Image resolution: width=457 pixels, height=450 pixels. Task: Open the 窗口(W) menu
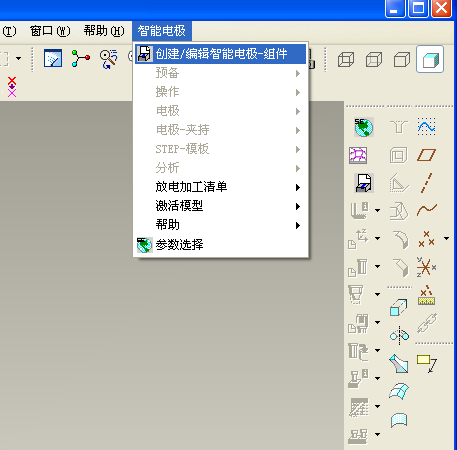[x=50, y=31]
